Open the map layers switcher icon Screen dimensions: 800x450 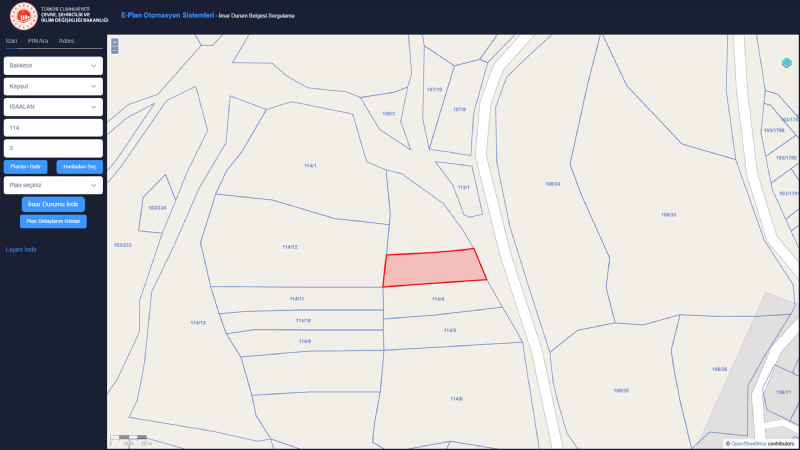(787, 63)
